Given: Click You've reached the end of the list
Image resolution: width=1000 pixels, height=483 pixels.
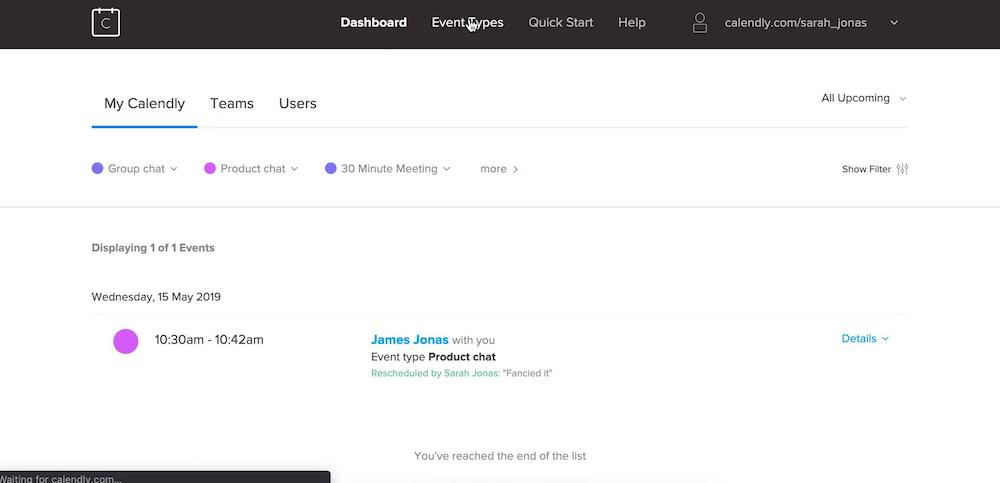Looking at the screenshot, I should (x=500, y=456).
